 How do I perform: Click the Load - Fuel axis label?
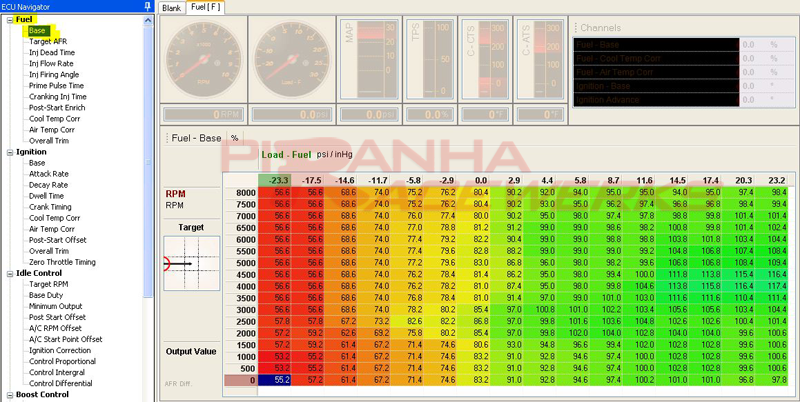coord(286,155)
